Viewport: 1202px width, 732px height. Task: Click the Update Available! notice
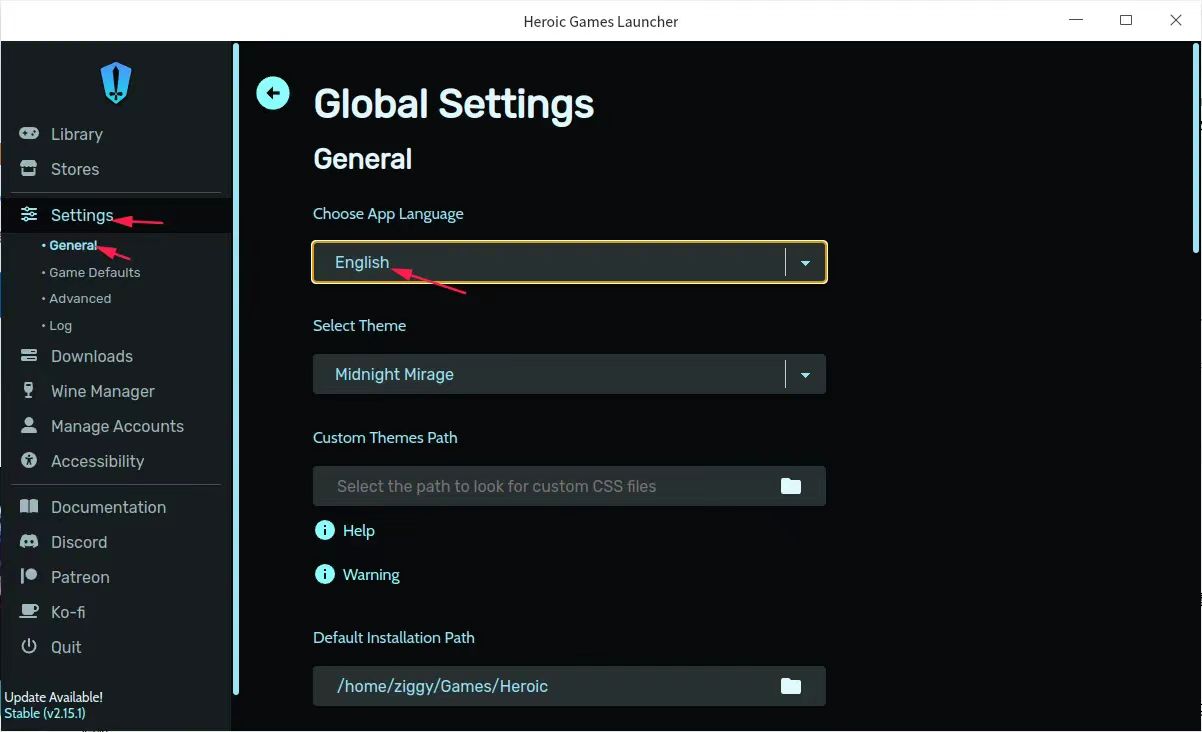coord(54,697)
